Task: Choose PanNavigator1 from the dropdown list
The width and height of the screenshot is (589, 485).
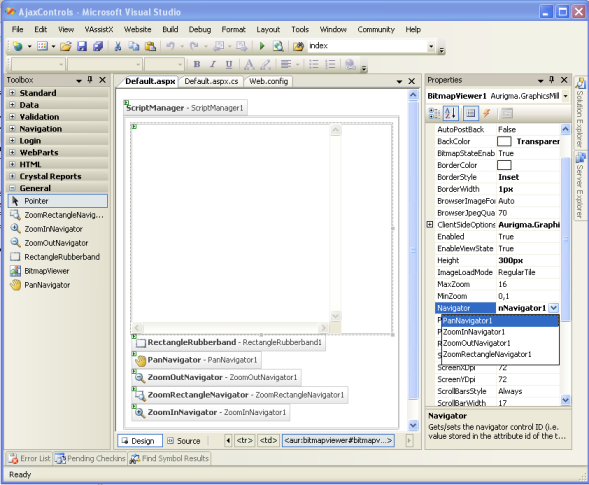Action: point(500,321)
